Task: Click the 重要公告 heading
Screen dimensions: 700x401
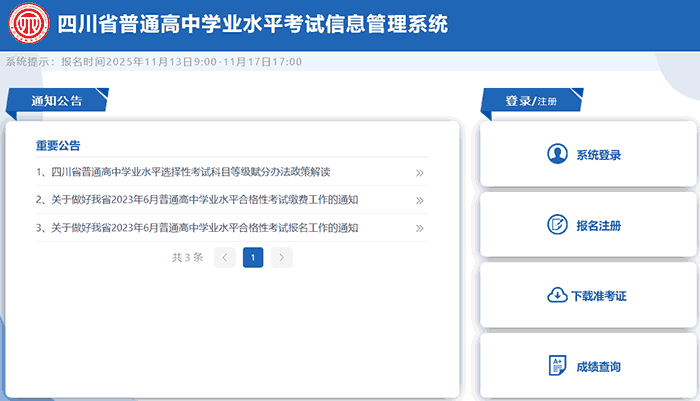Action: (x=58, y=146)
